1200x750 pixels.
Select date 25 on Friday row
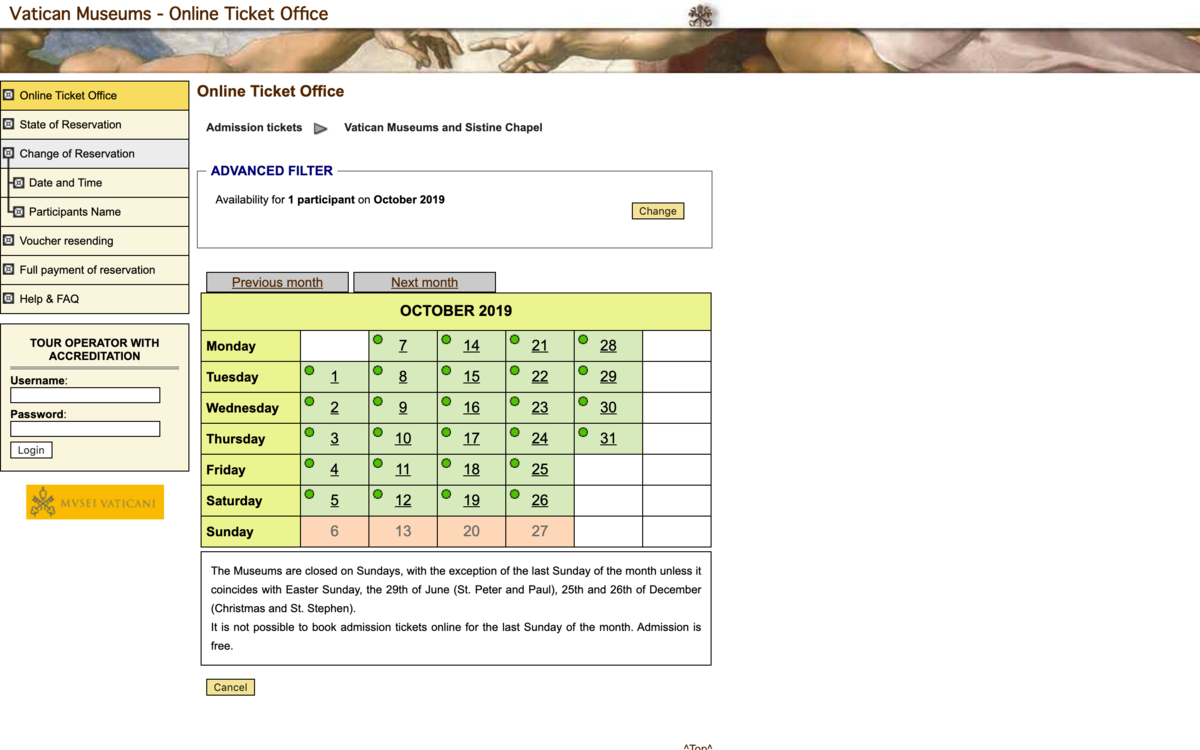540,470
